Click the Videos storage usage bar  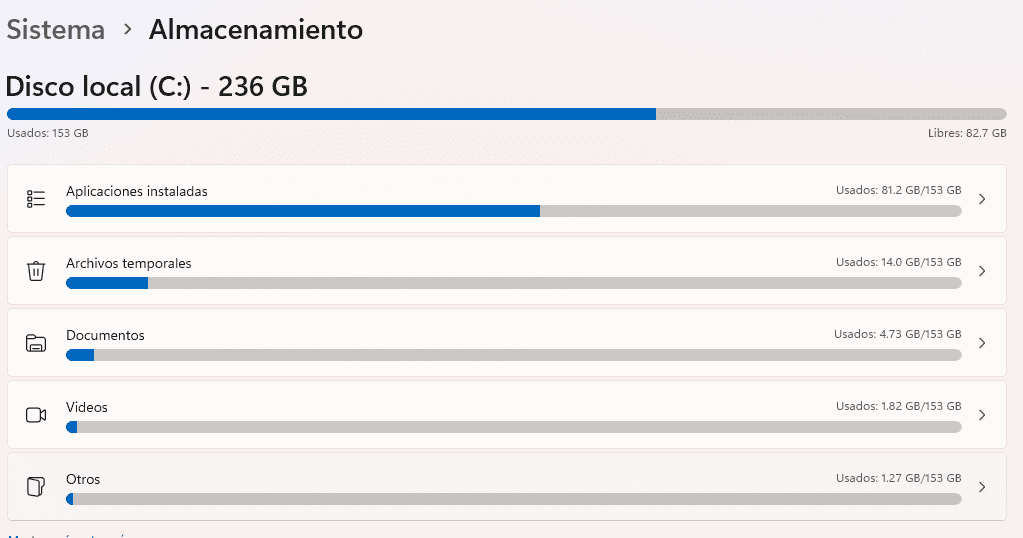[x=513, y=427]
